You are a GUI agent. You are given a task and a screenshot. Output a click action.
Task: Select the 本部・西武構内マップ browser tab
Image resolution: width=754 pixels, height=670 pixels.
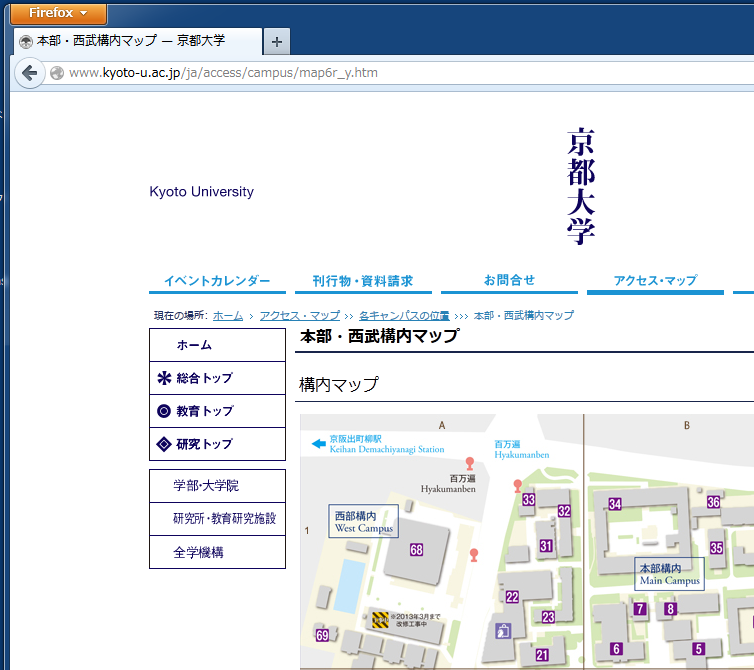(138, 41)
